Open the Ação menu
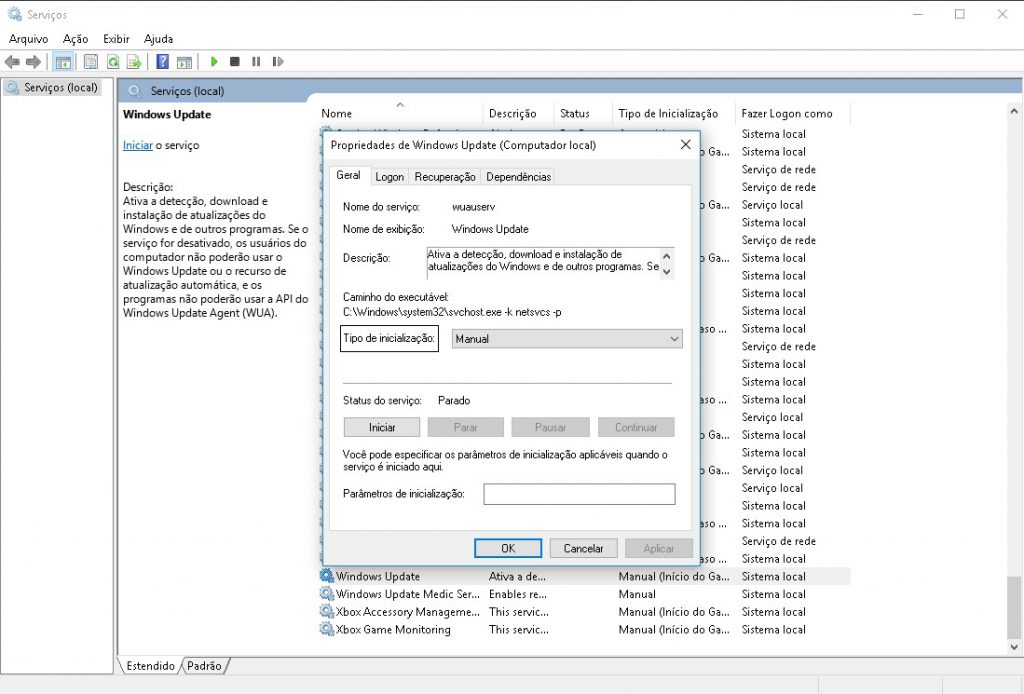This screenshot has width=1024, height=694. 75,39
